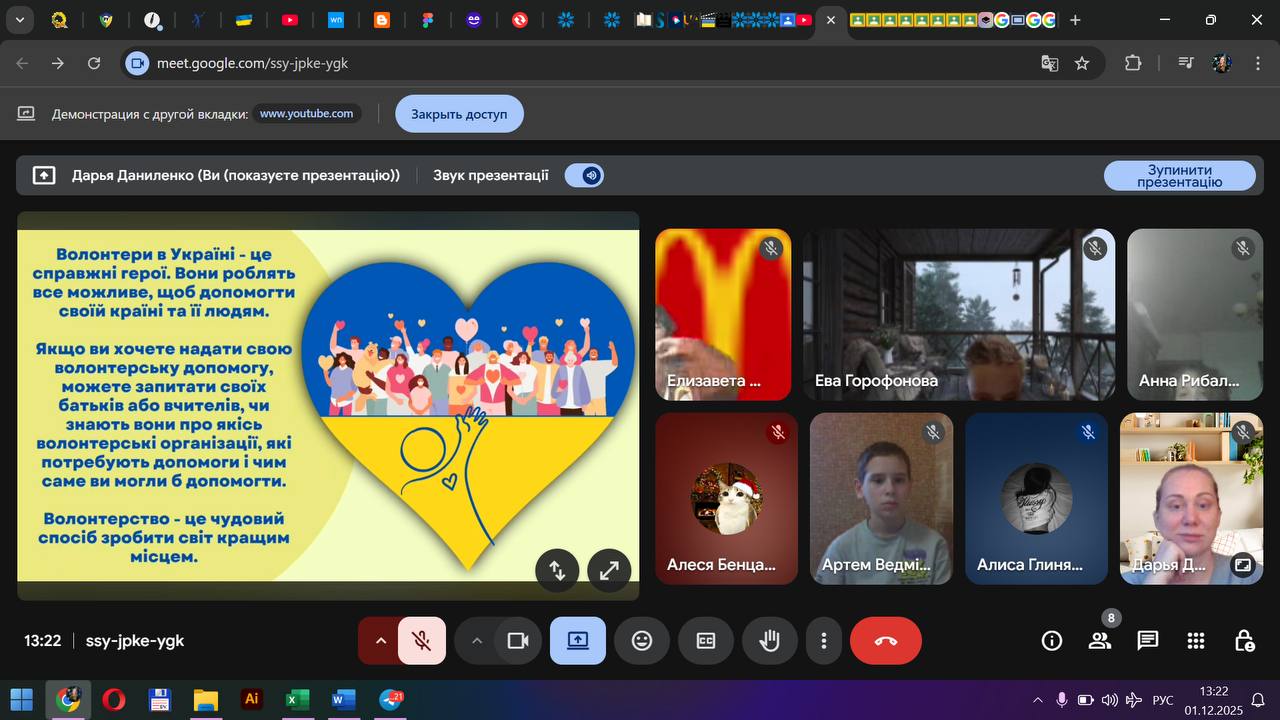1280x720 pixels.
Task: Open the emoji reactions panel
Action: [642, 641]
